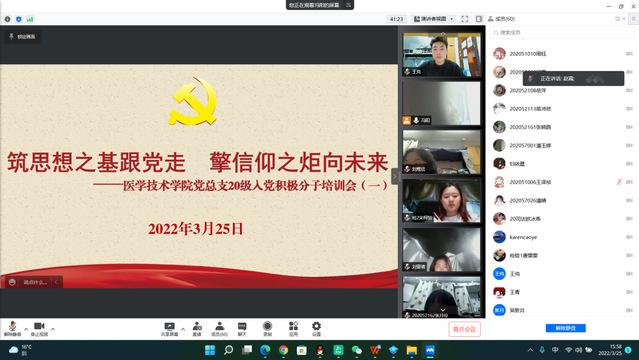Image resolution: width=639 pixels, height=360 pixels.
Task: Toggle the 成员 members panel in bottom toolbar
Action: (219, 329)
